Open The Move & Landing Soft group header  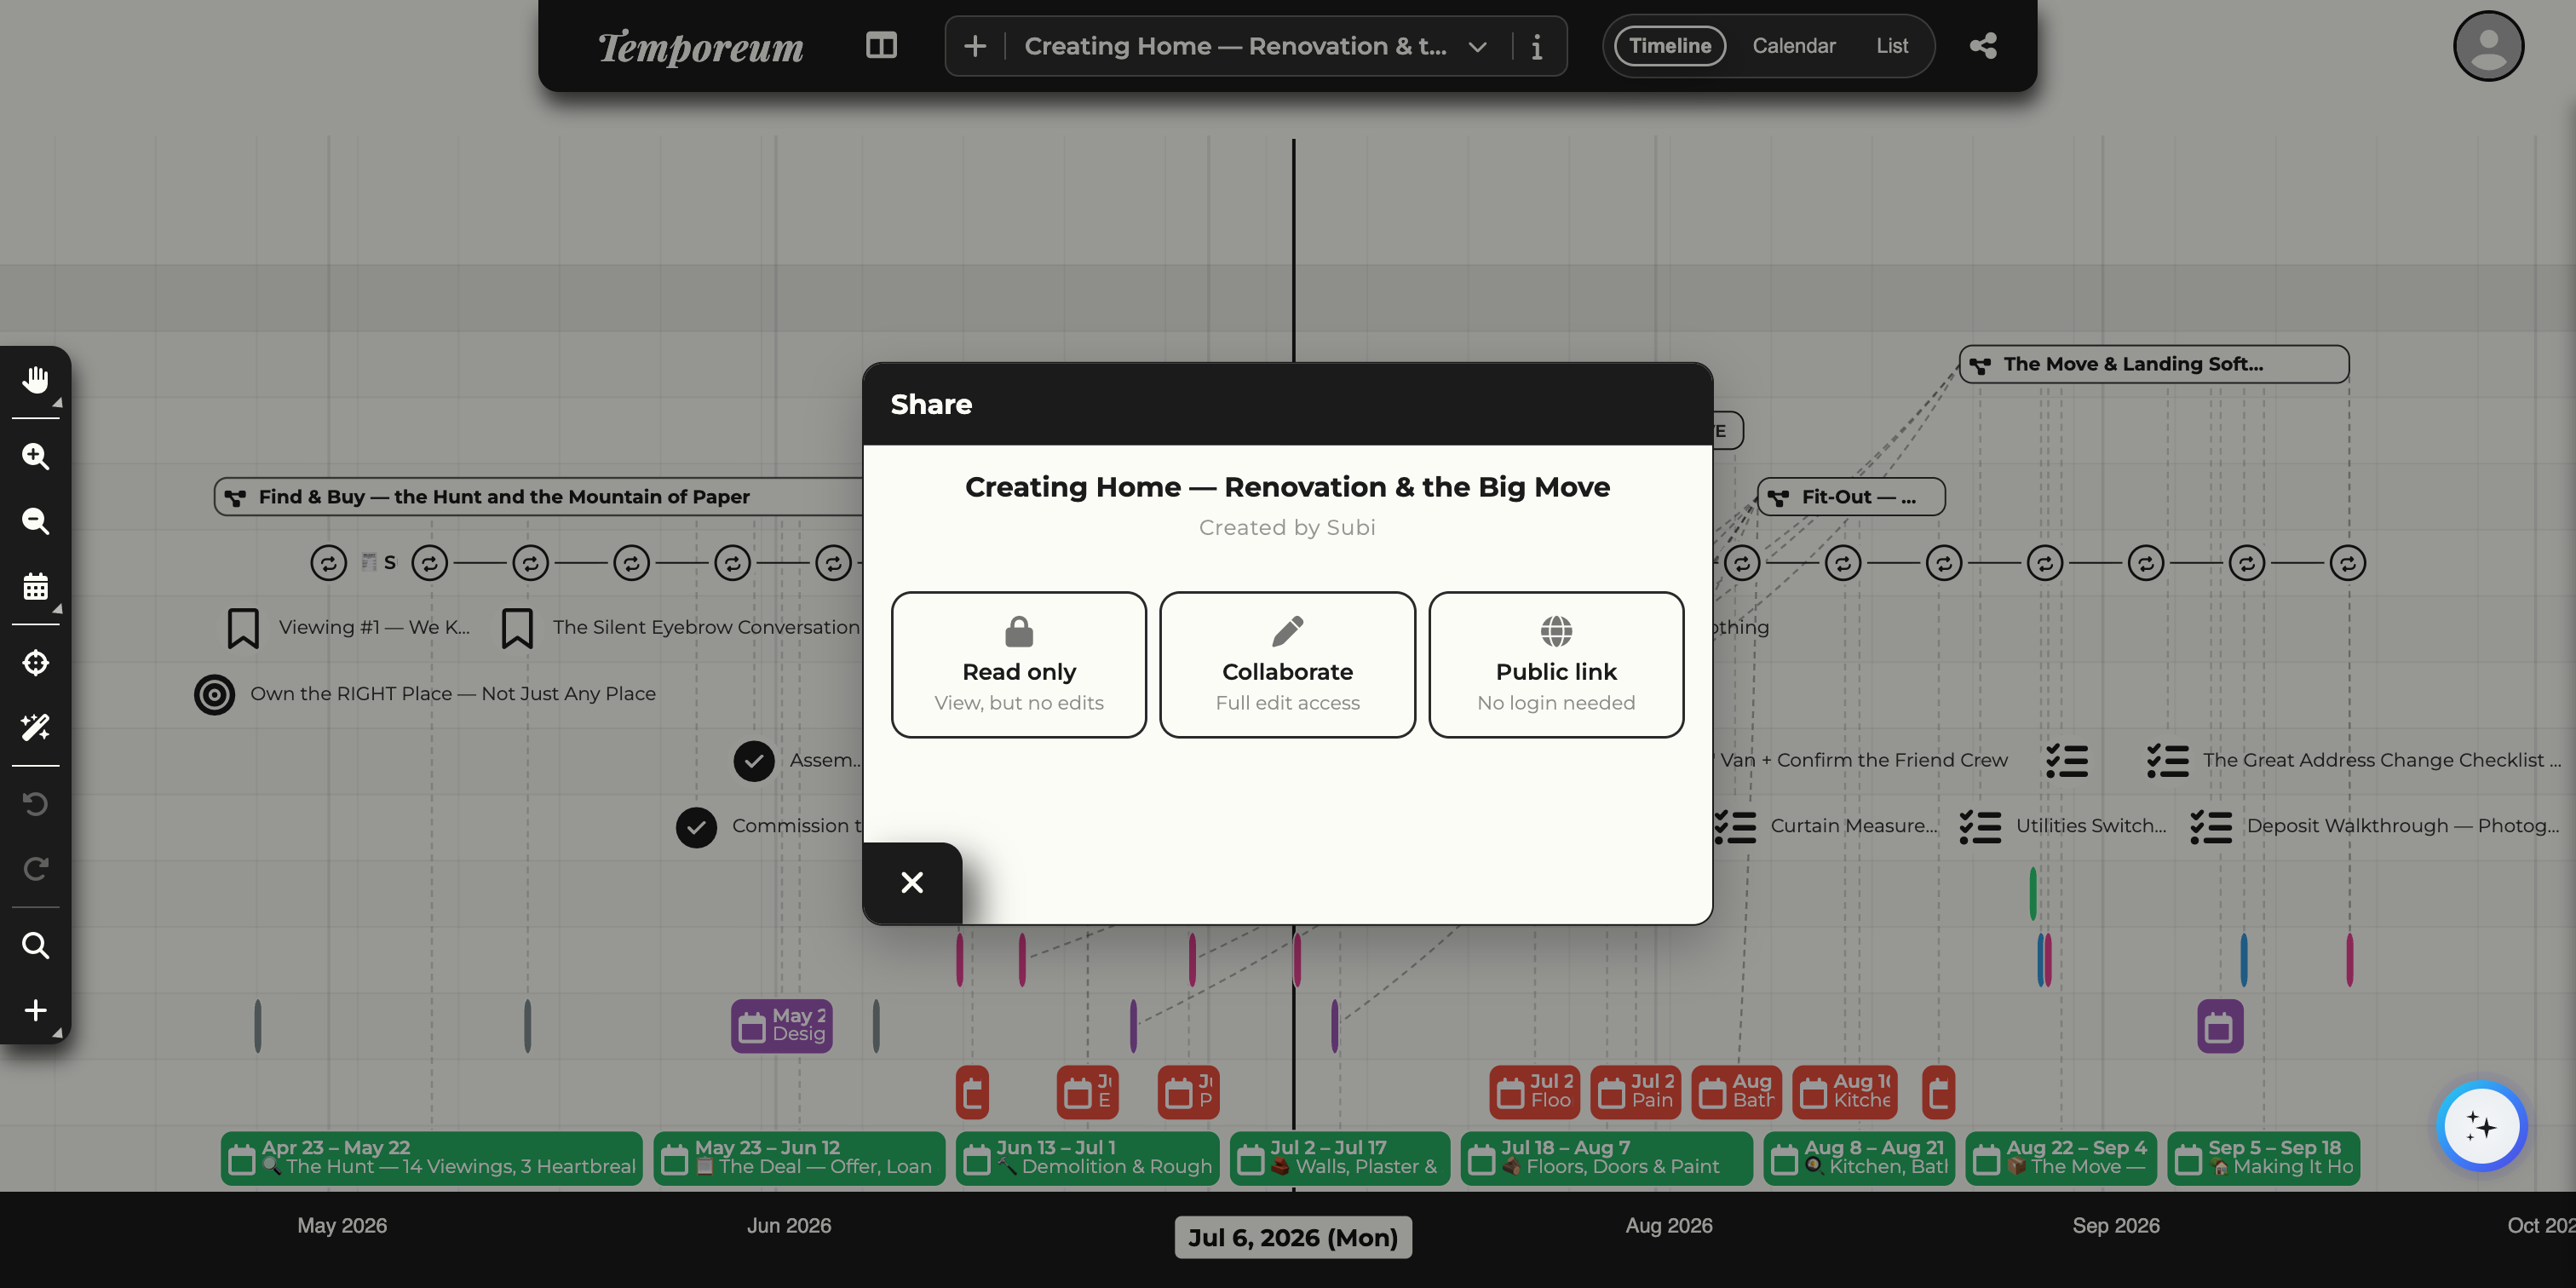click(x=2154, y=364)
